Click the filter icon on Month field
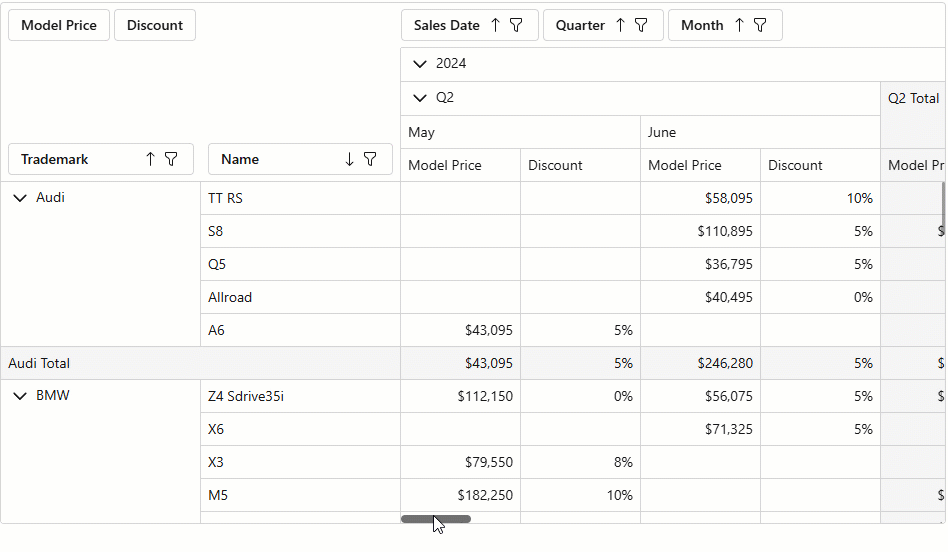 click(760, 25)
